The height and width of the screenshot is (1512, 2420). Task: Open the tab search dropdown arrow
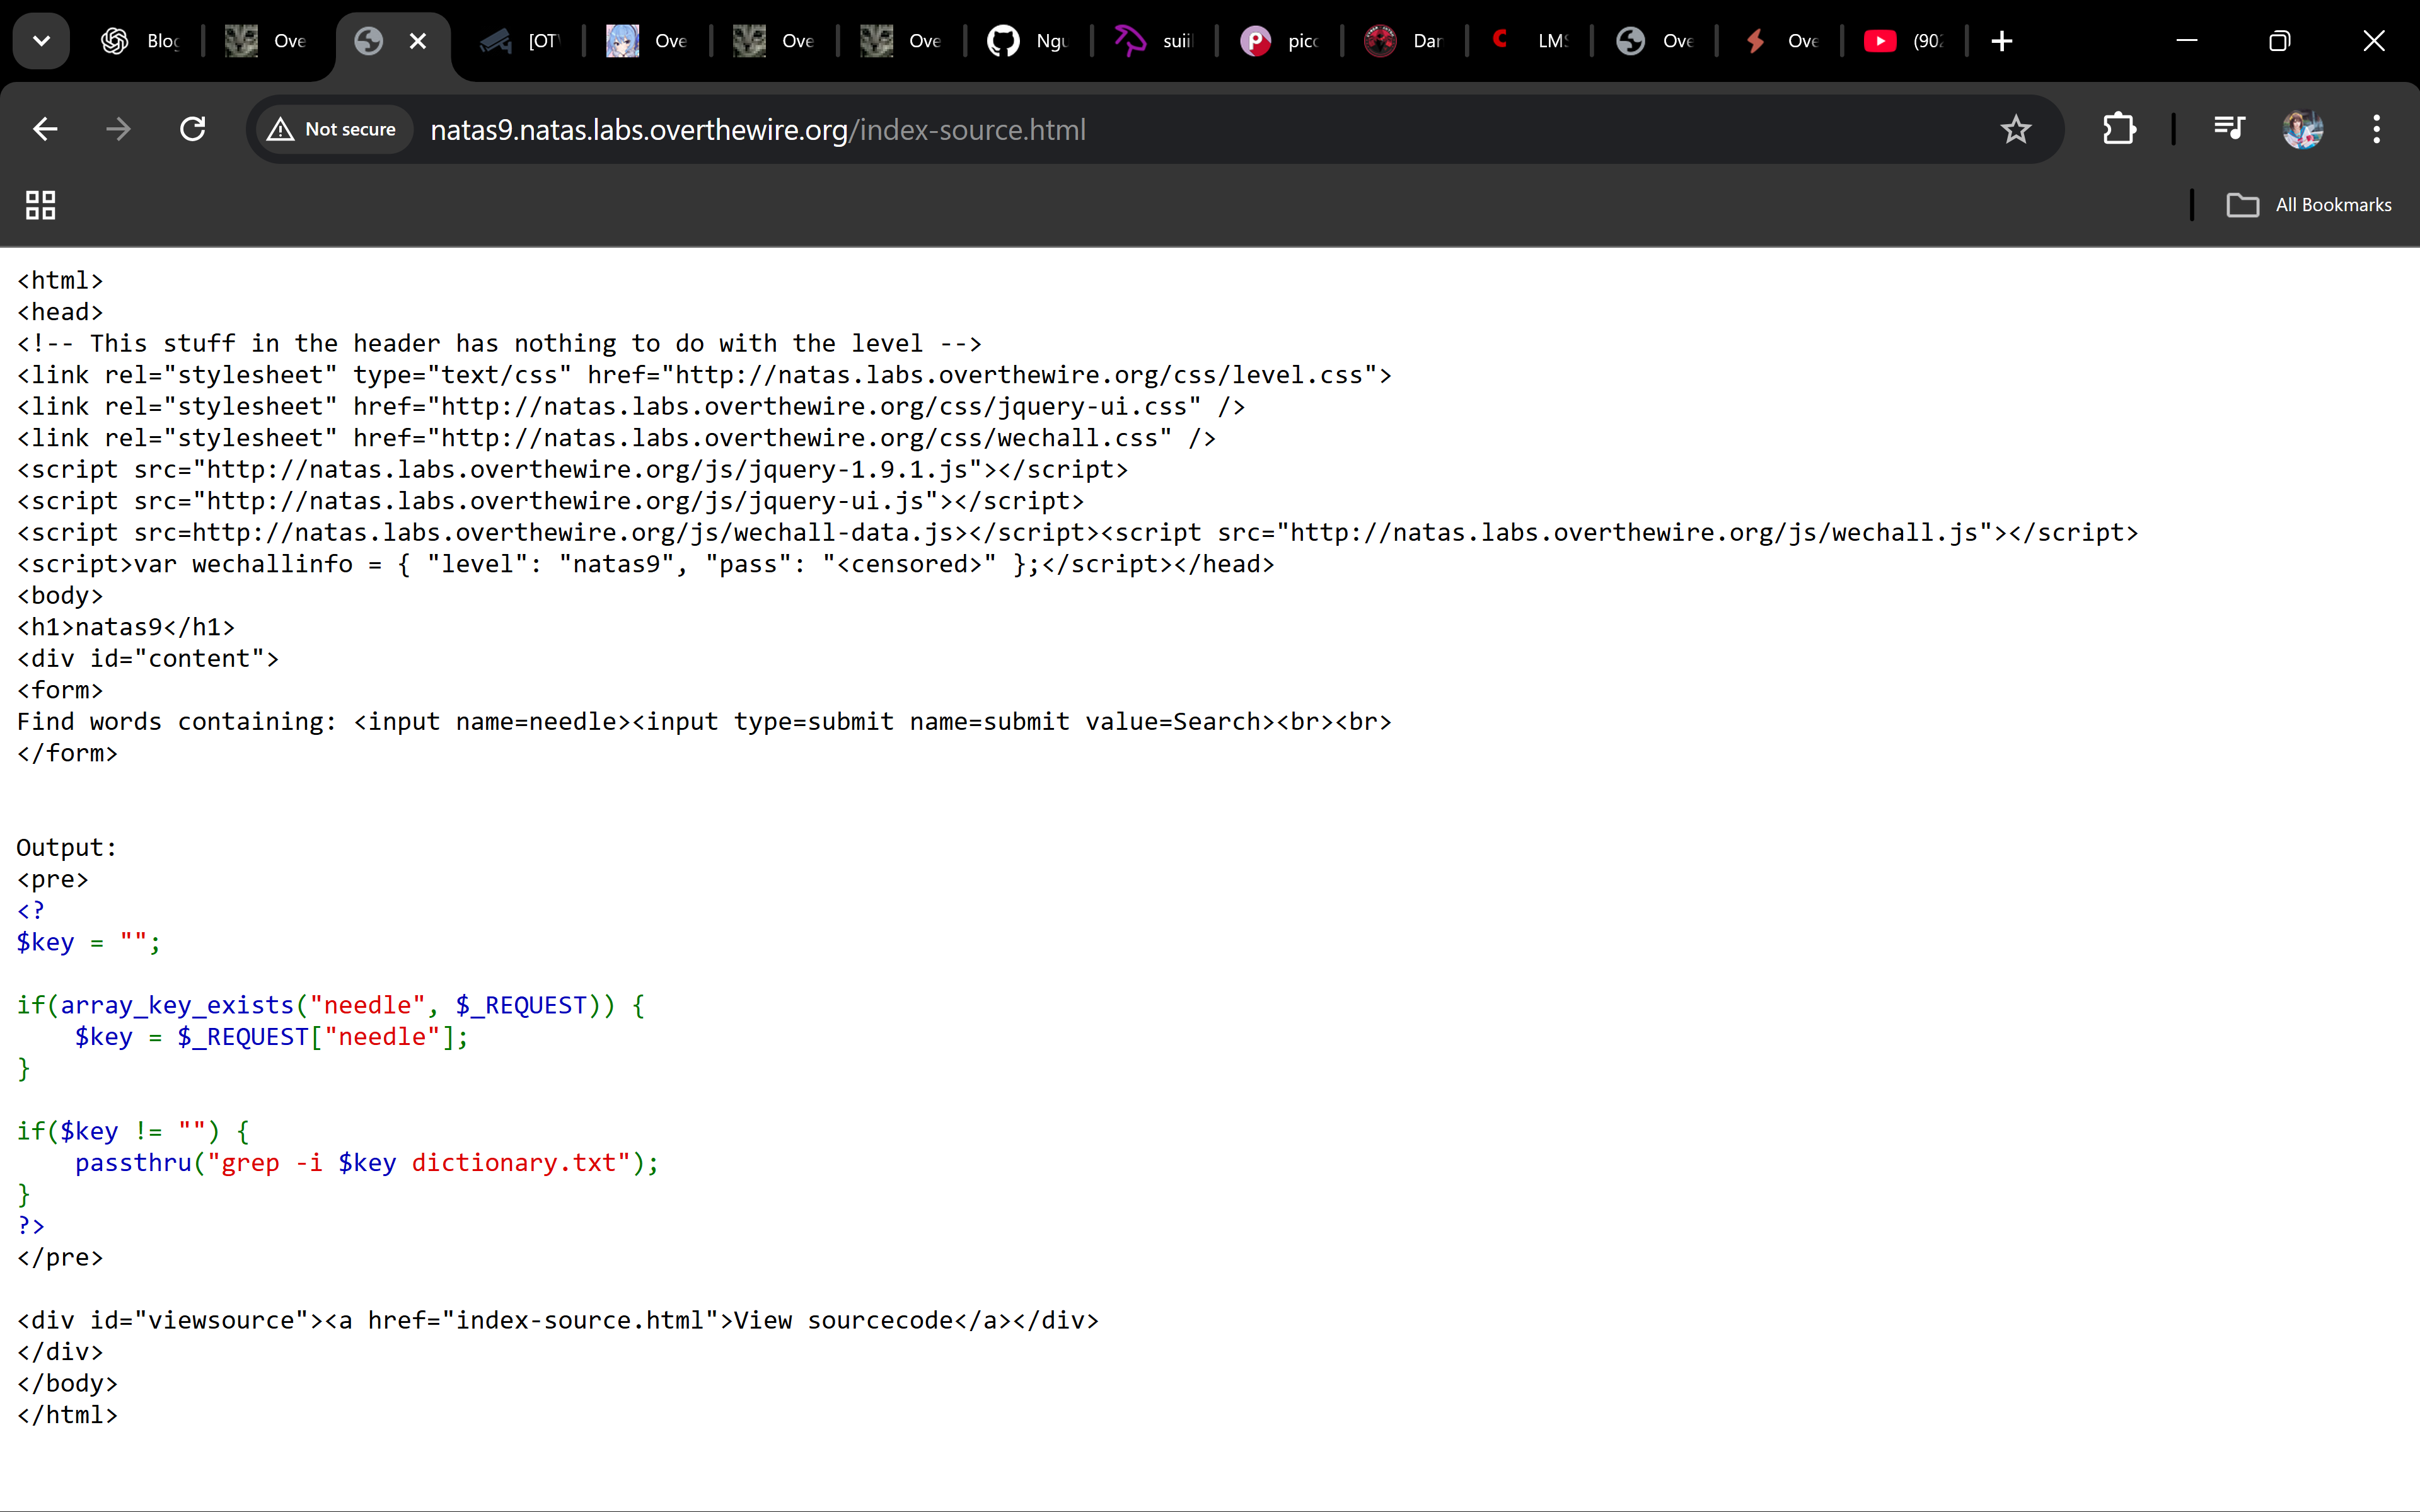[41, 41]
